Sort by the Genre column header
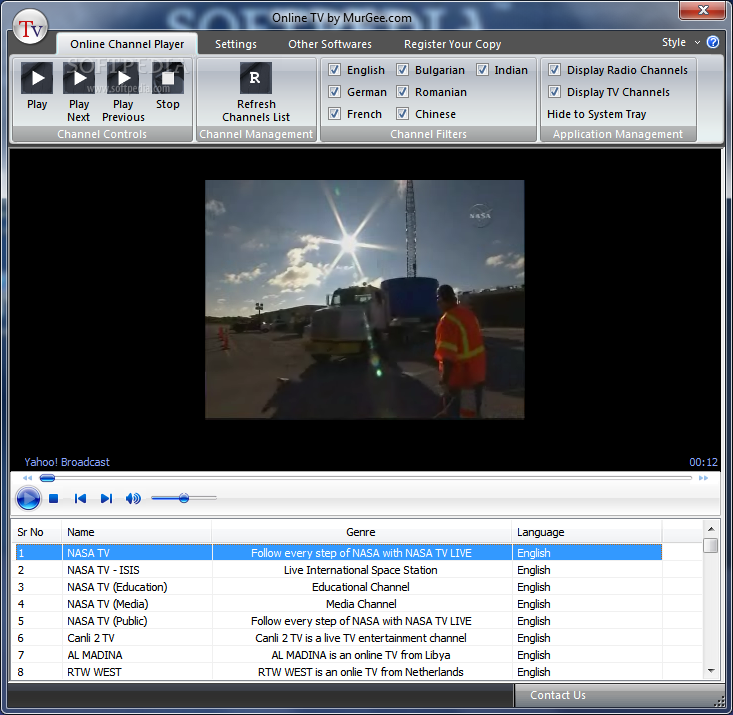 point(361,532)
